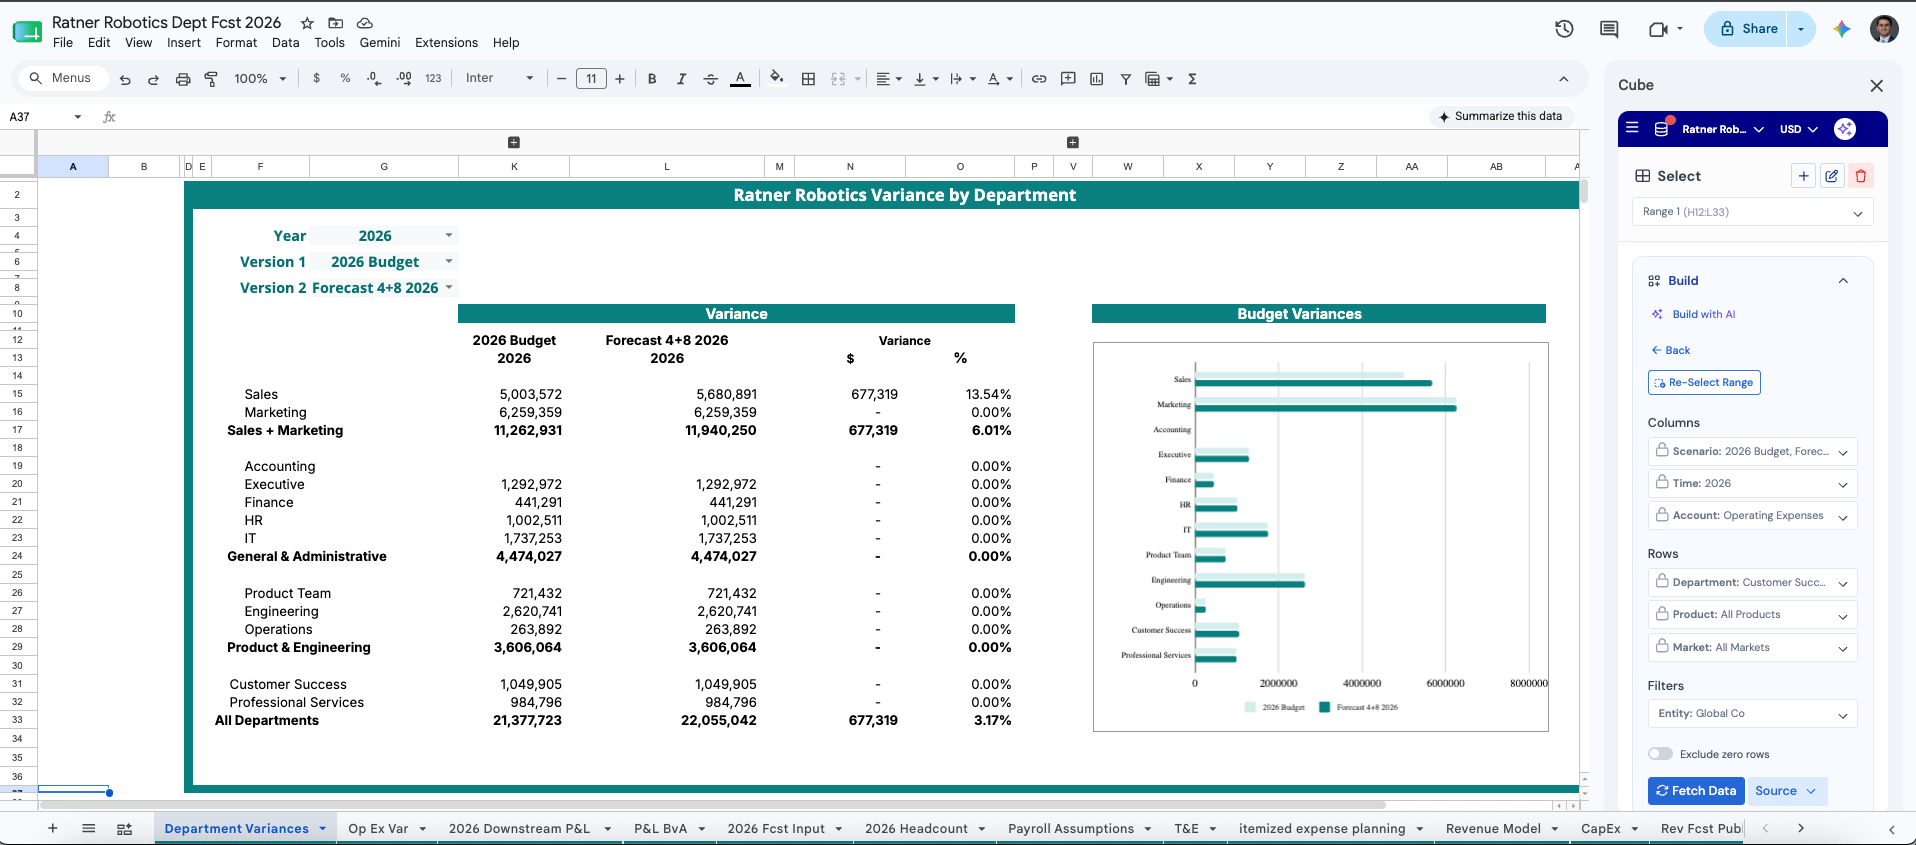Insert comment icon in toolbar
Viewport: 1916px width, 845px height.
point(1068,79)
